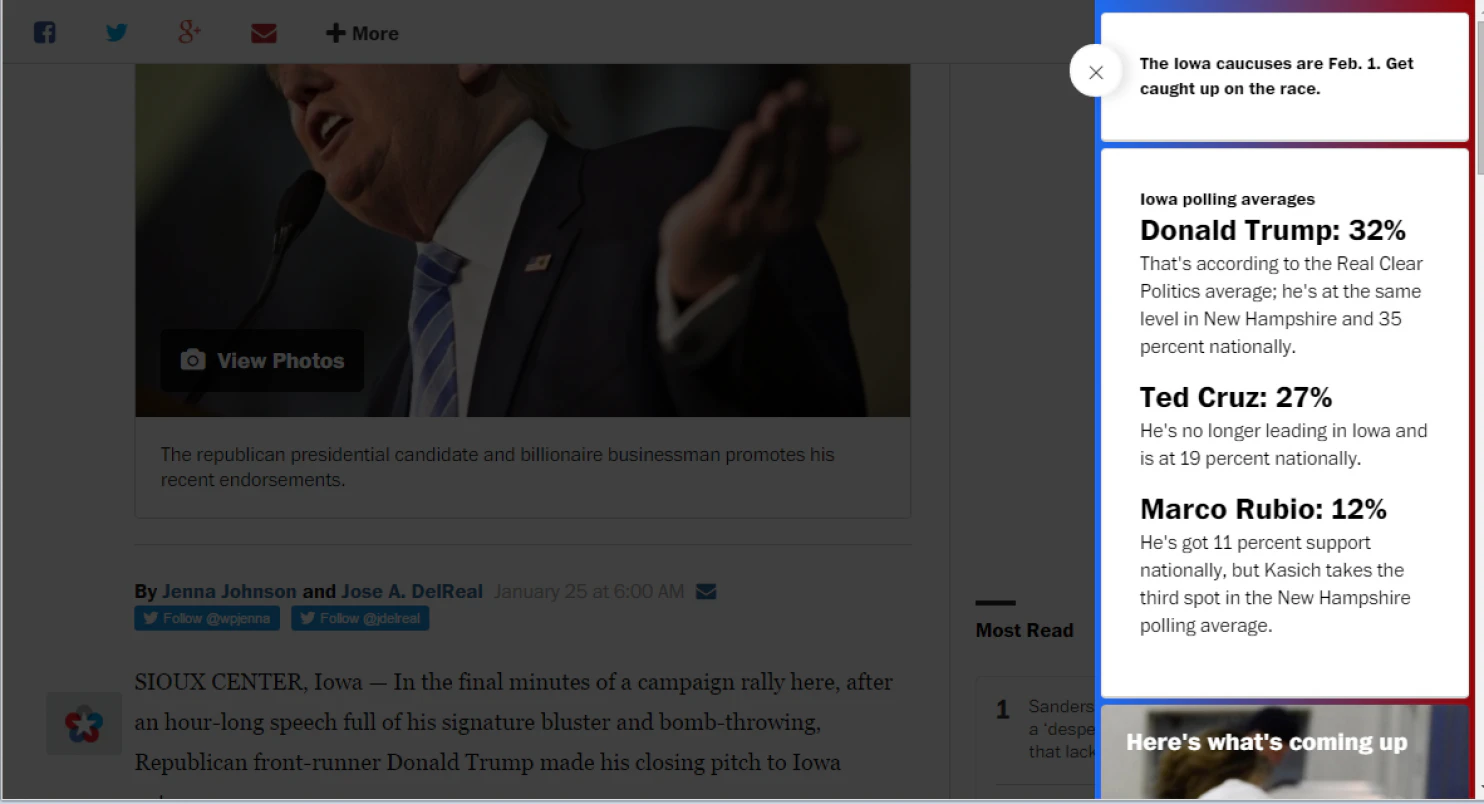
Task: Open the View Photos gallery
Action: [262, 361]
